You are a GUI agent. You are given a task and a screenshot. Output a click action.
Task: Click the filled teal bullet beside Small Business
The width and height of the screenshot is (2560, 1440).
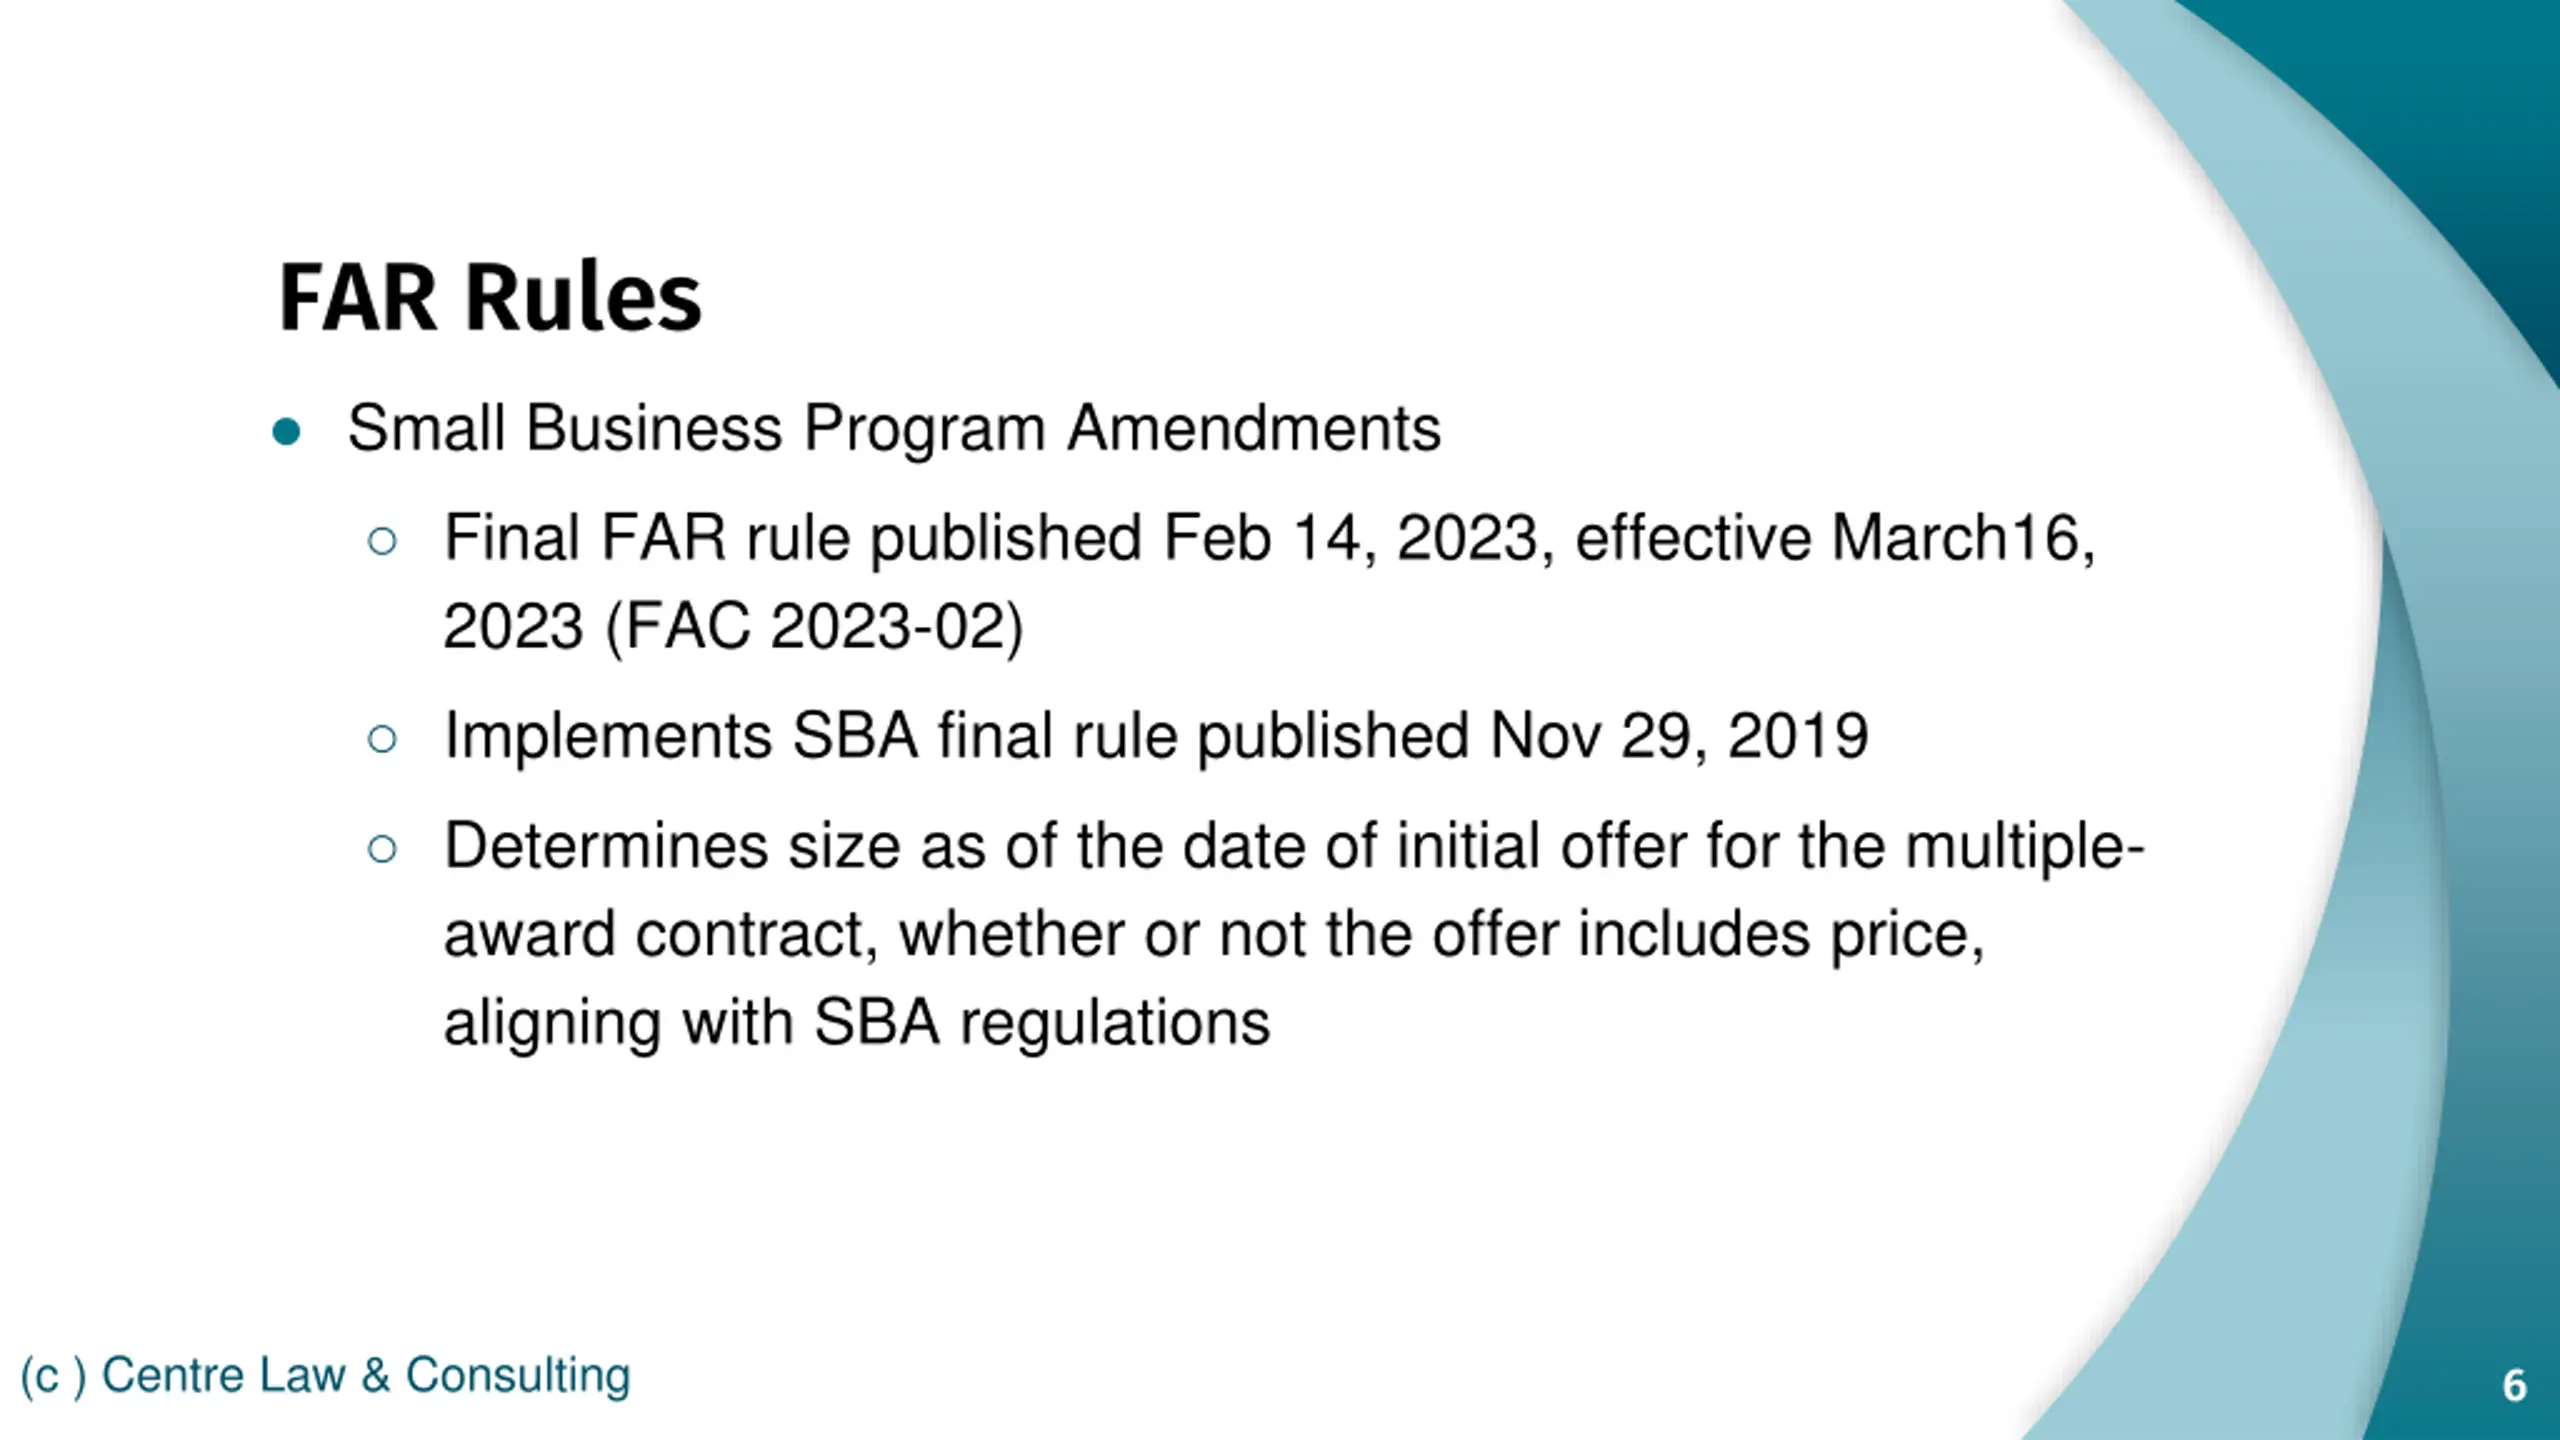(x=286, y=432)
